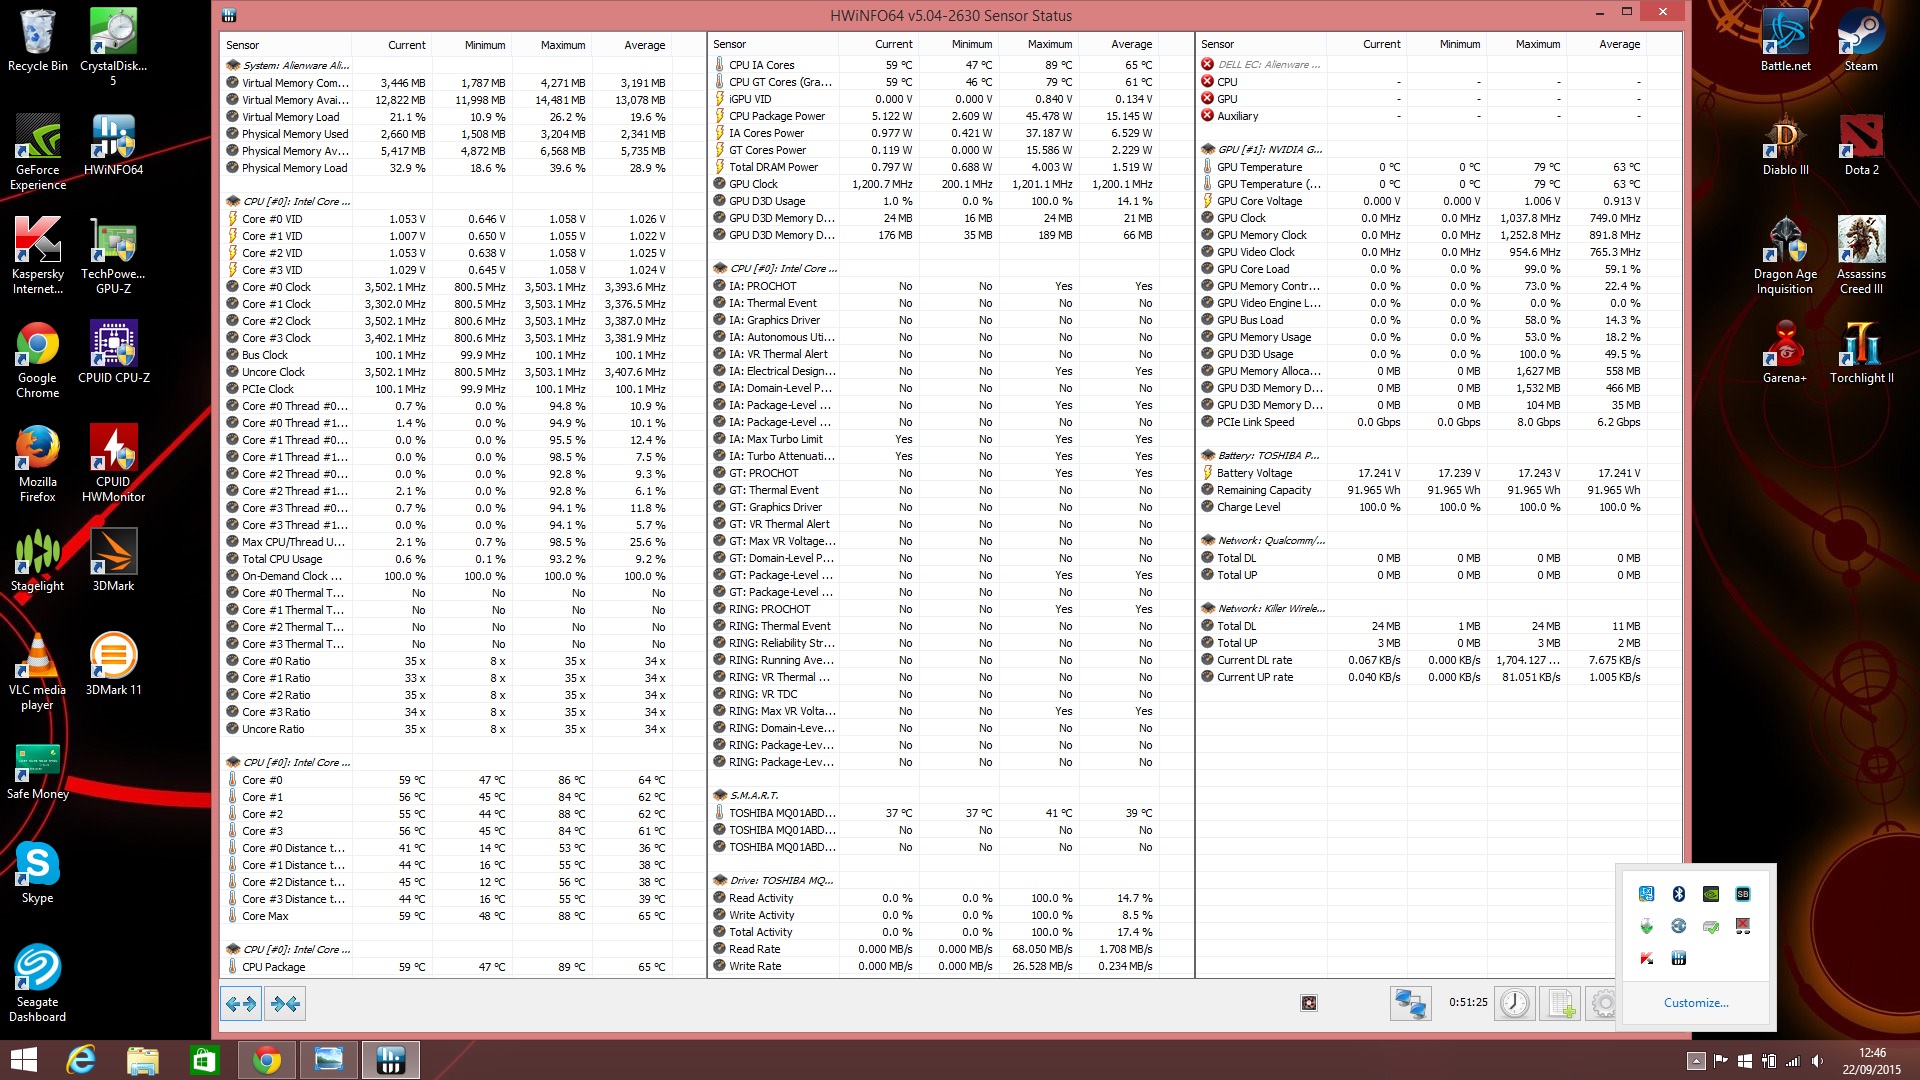Open Diablo III desktop shortcut

click(x=1785, y=144)
